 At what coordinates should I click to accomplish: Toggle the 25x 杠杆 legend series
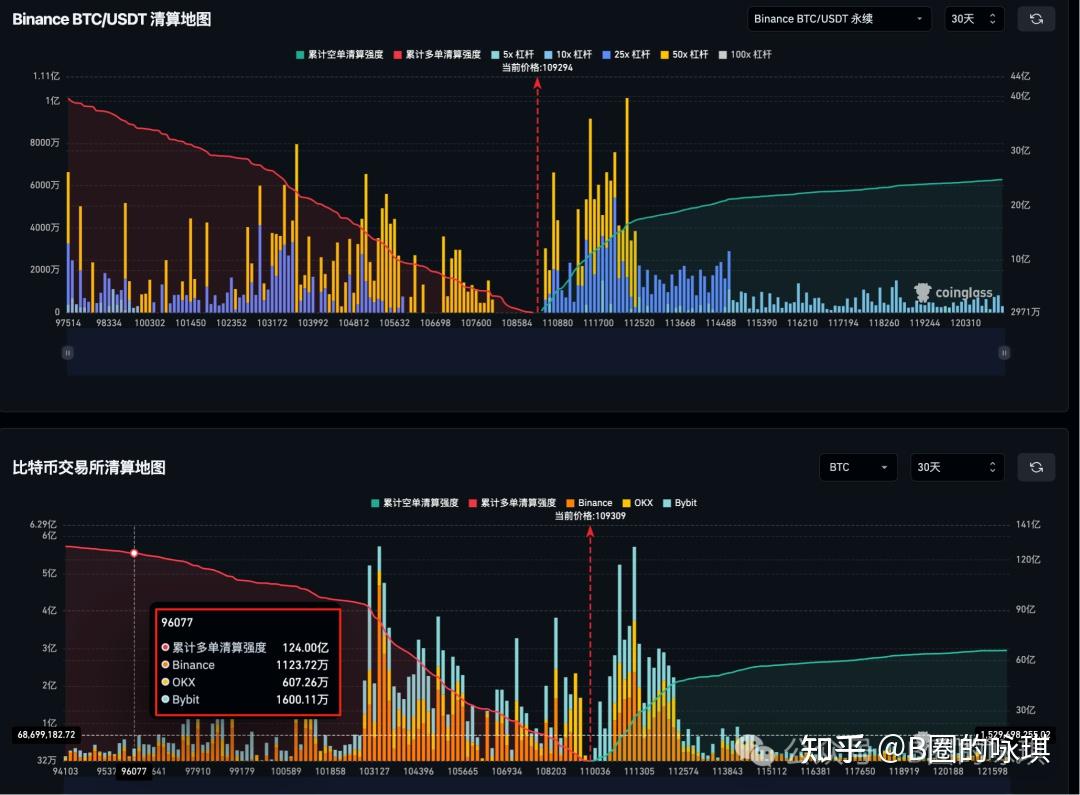pos(626,54)
